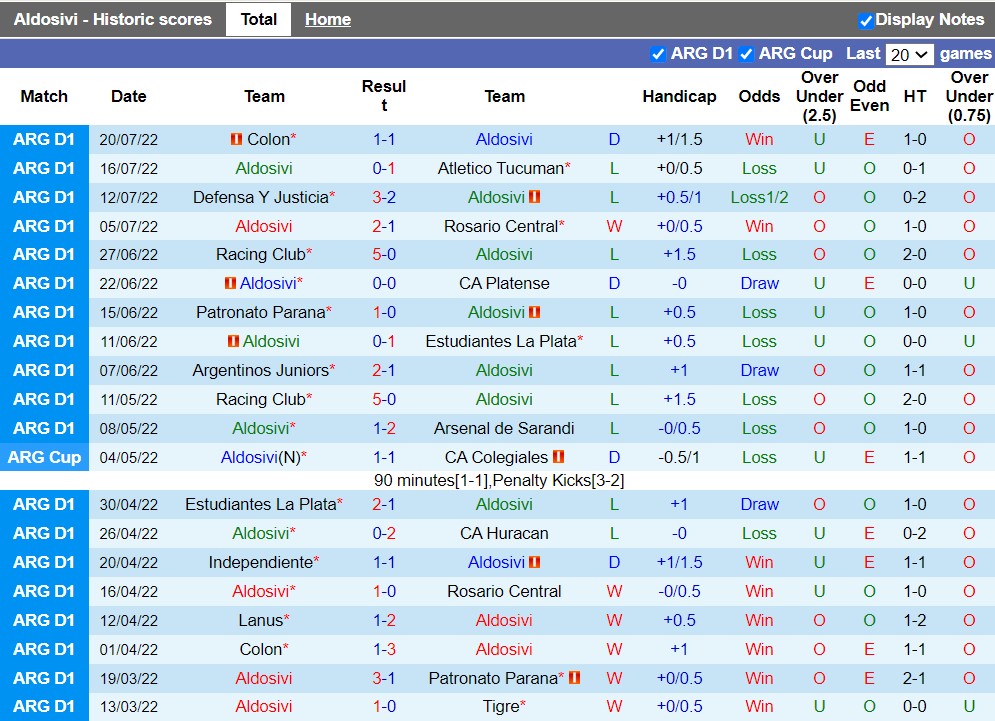Click red card icon in Independiente 1-1 row
995x721 pixels.
[x=535, y=563]
